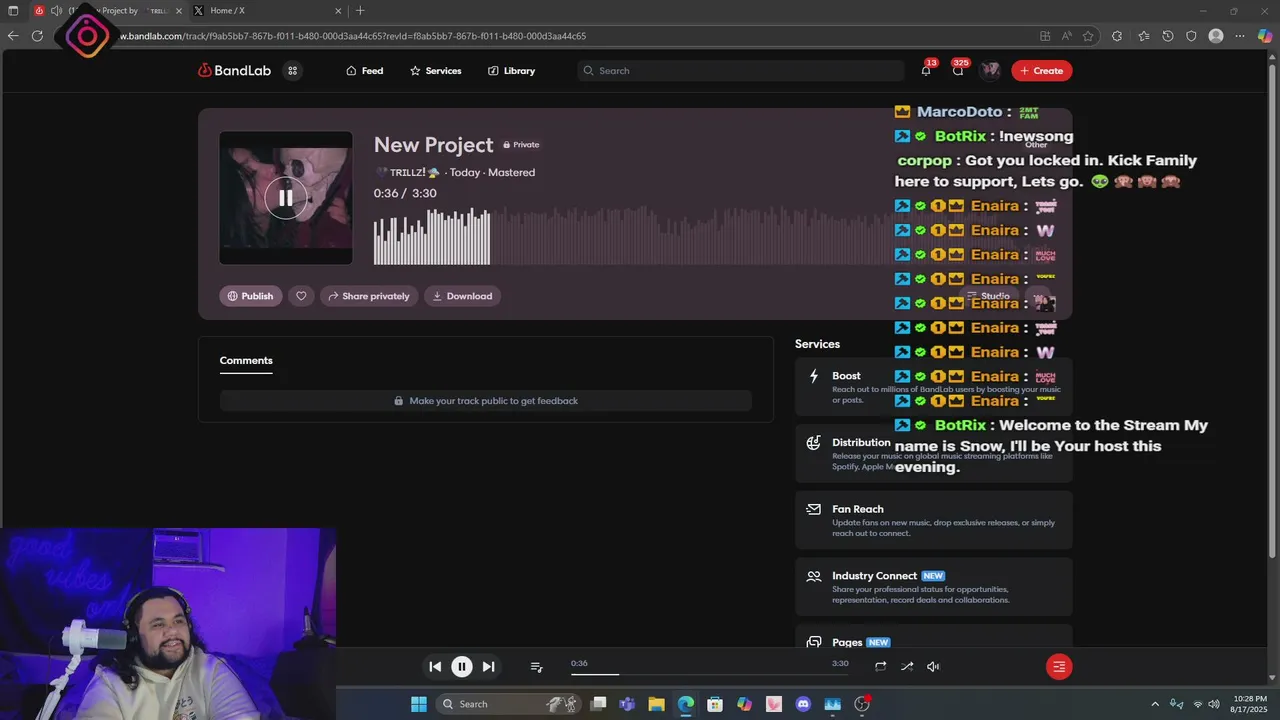Viewport: 1280px width, 720px height.
Task: Click the red Create button
Action: [1041, 71]
